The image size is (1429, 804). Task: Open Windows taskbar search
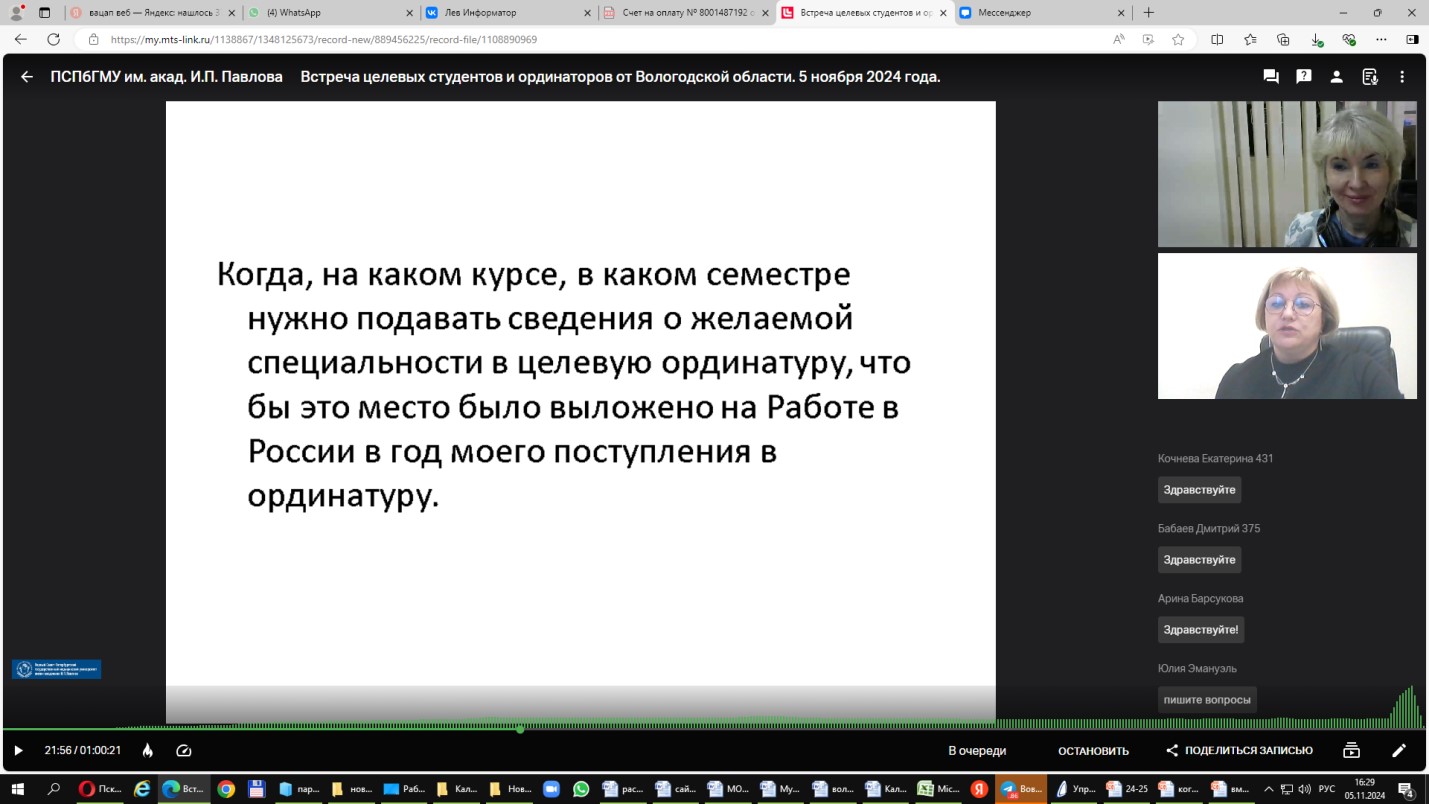[54, 789]
